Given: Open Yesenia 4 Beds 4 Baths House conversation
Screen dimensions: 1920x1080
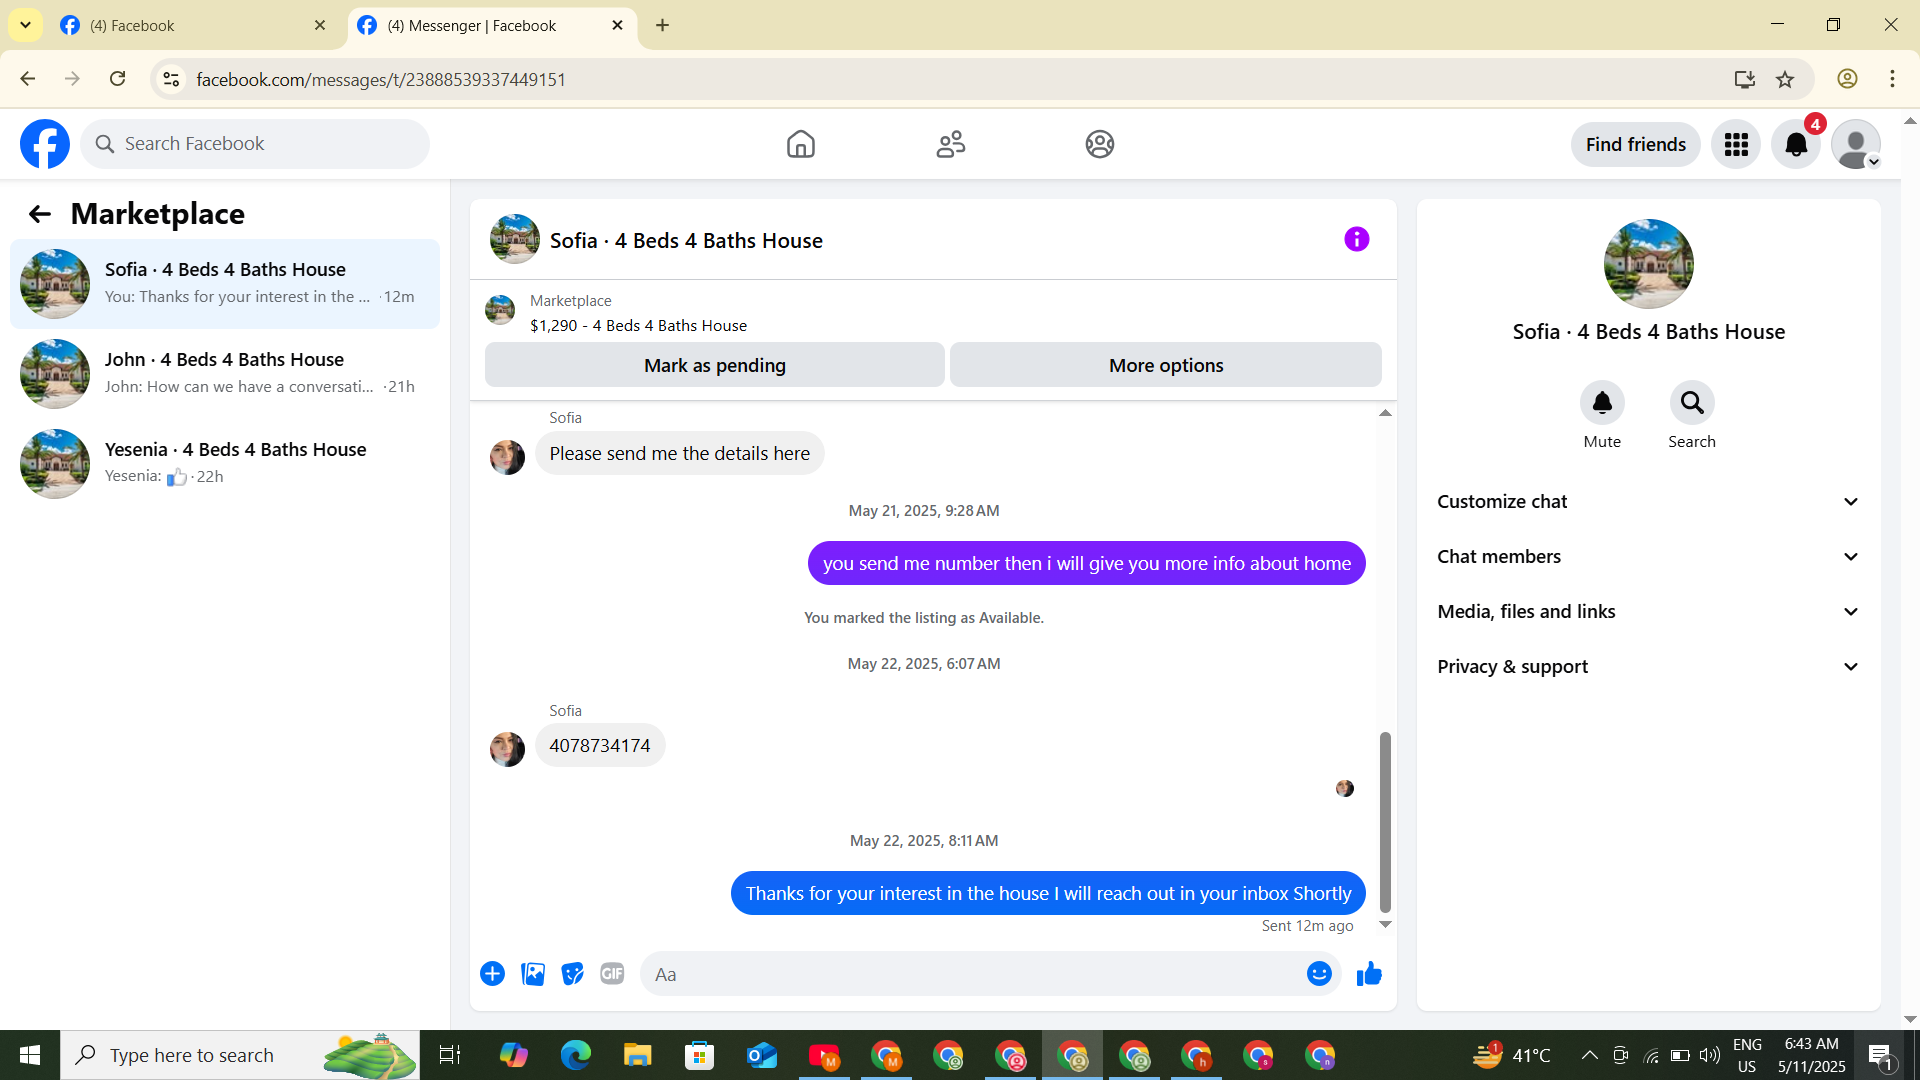Looking at the screenshot, I should click(x=225, y=464).
